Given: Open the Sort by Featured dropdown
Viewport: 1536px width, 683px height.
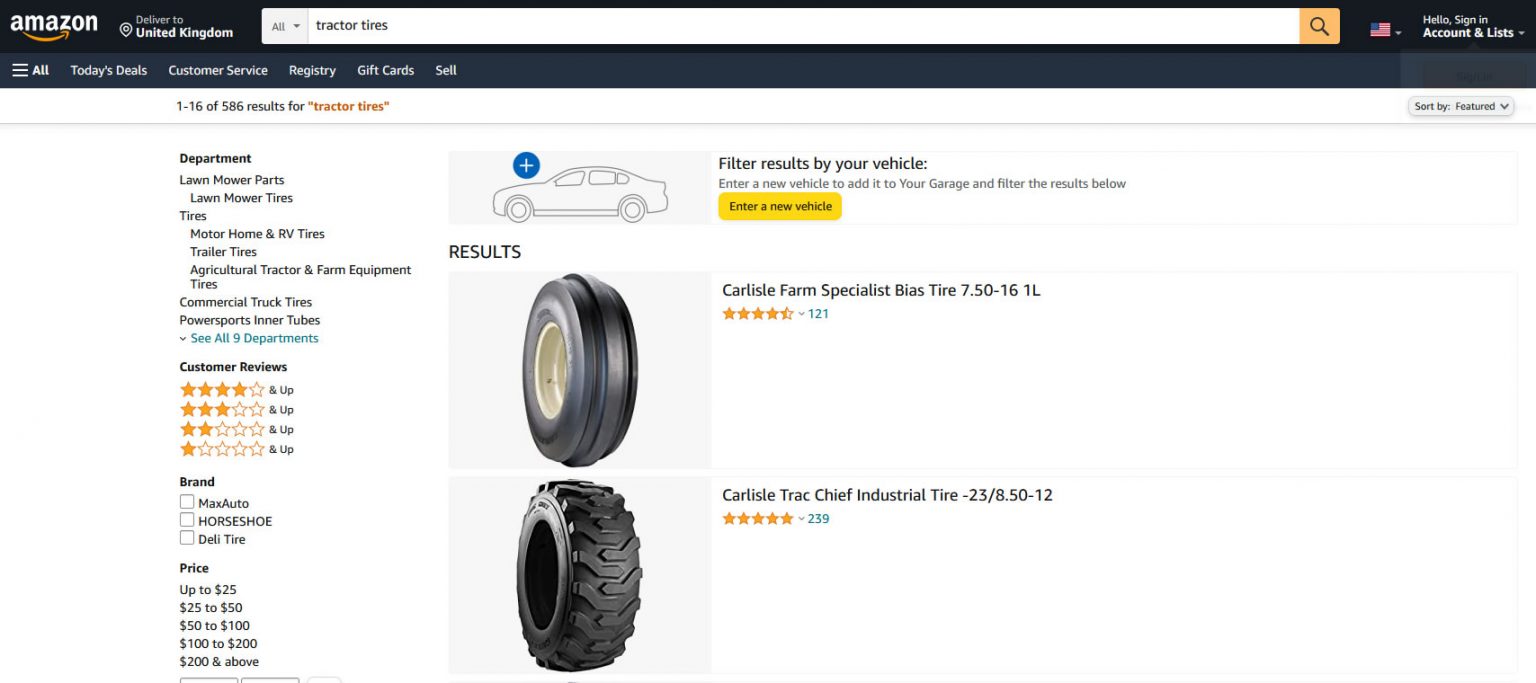Looking at the screenshot, I should (1461, 106).
